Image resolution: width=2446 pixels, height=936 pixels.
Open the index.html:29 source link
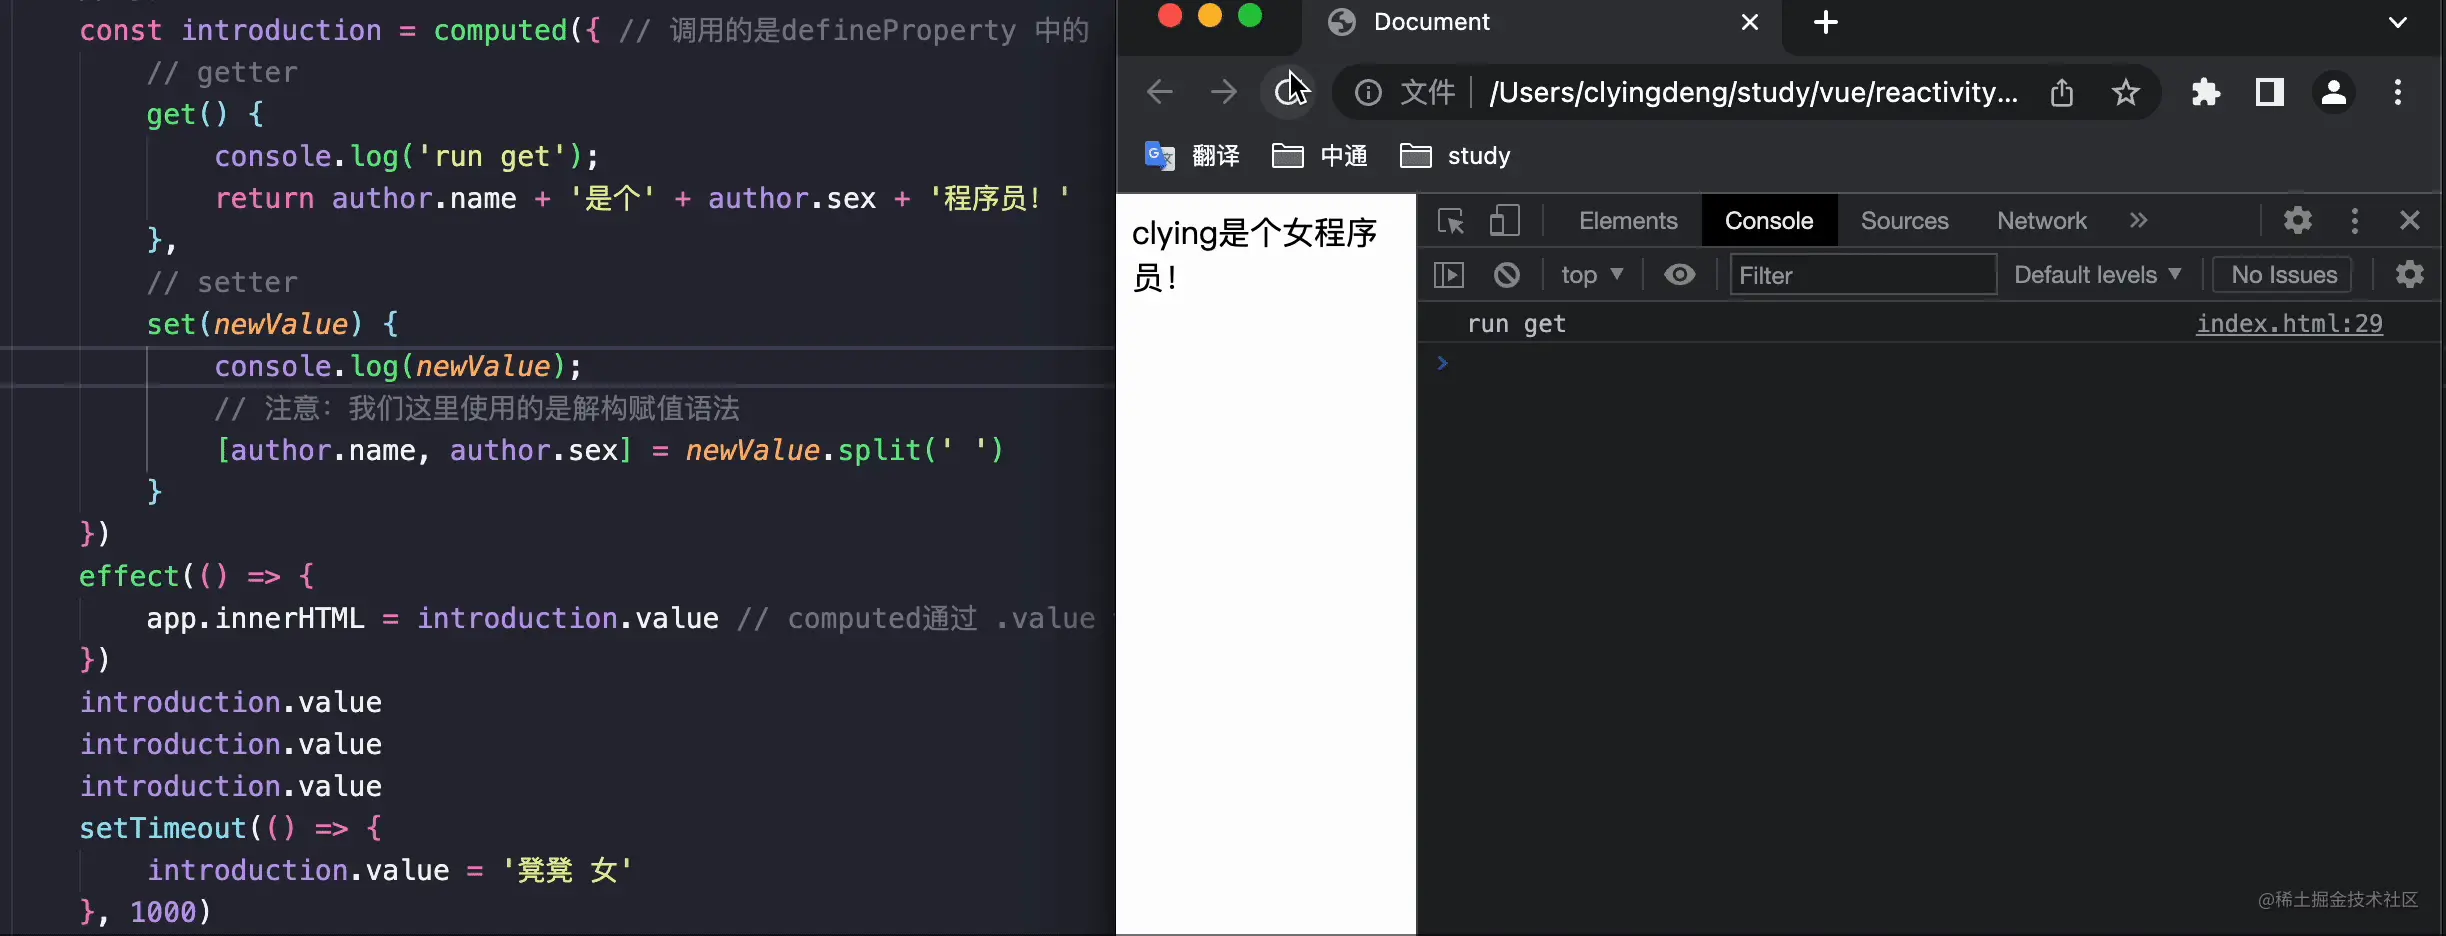tap(2288, 324)
